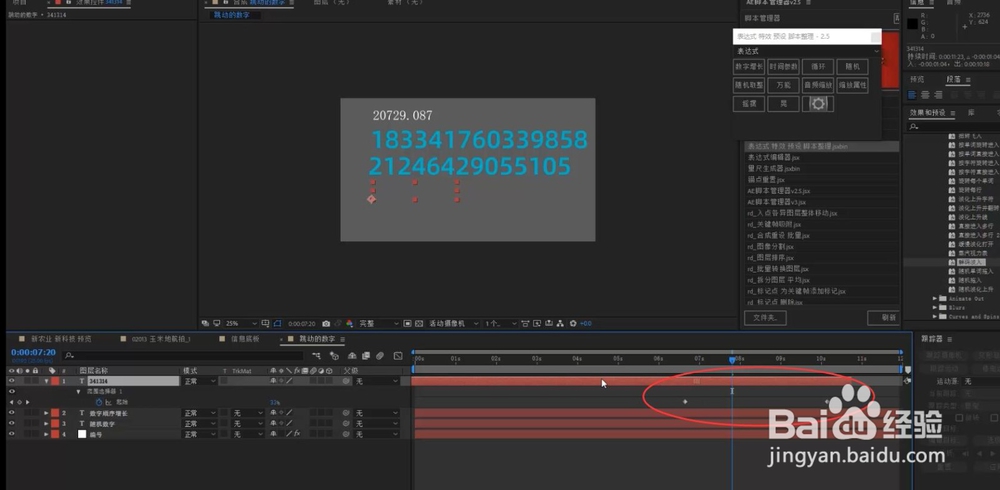Select the 跳动的数字 timeline tab
Screen dimensions: 1000x490
(x=317, y=339)
